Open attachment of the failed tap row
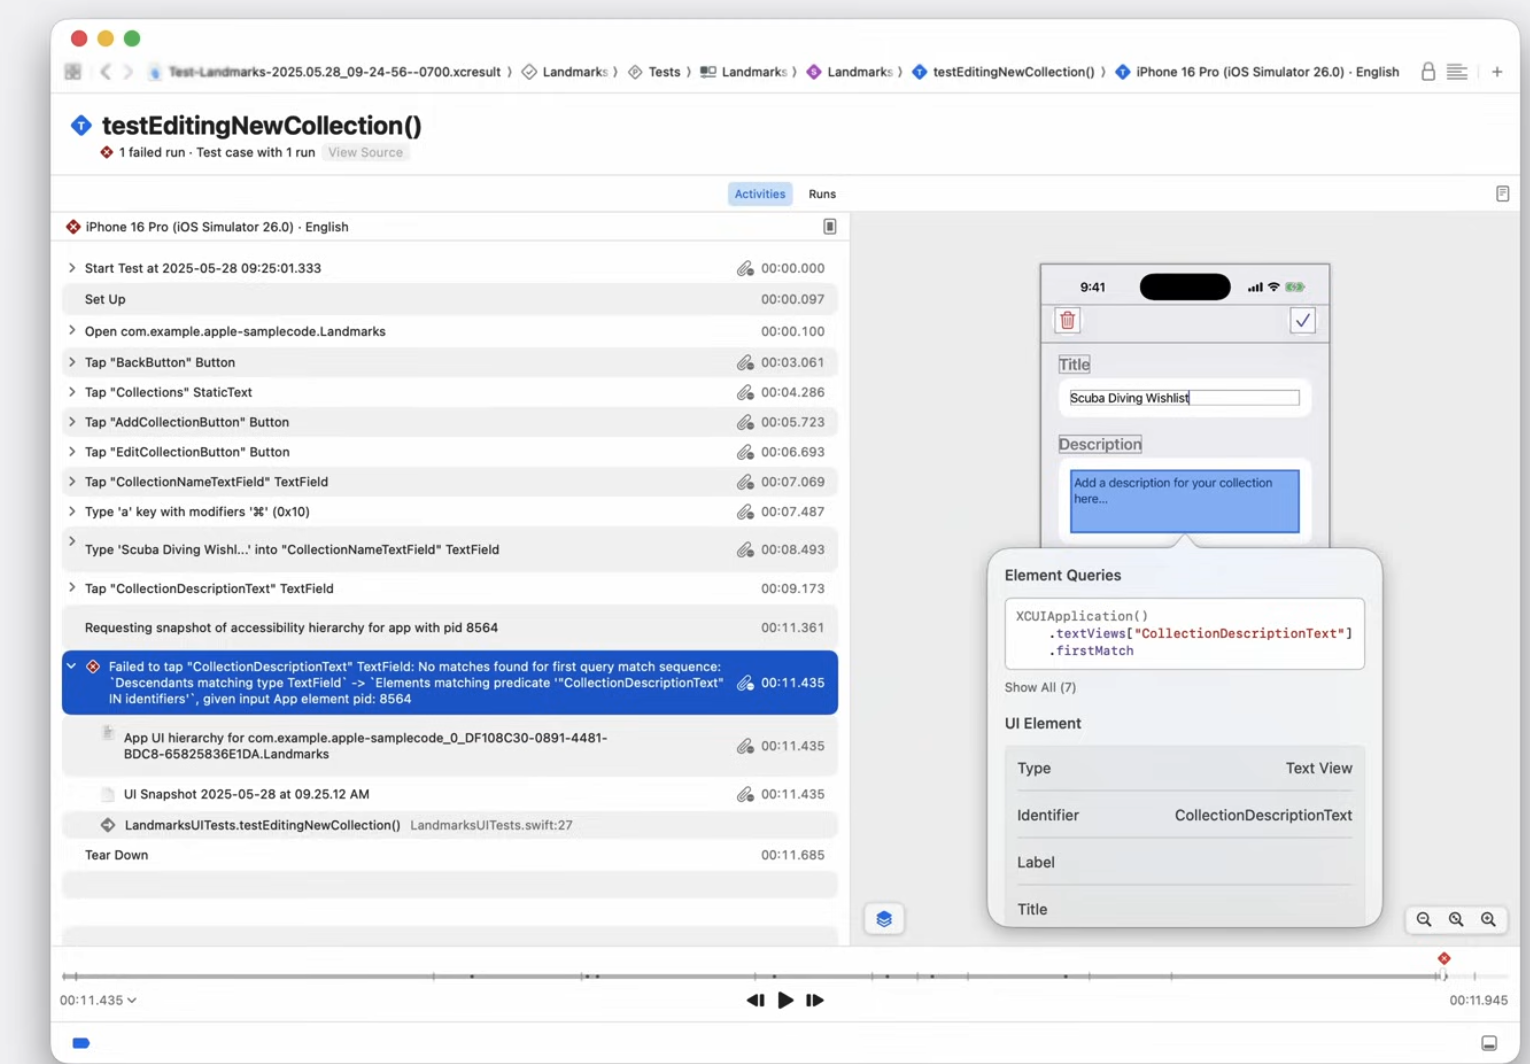The width and height of the screenshot is (1530, 1064). point(745,683)
